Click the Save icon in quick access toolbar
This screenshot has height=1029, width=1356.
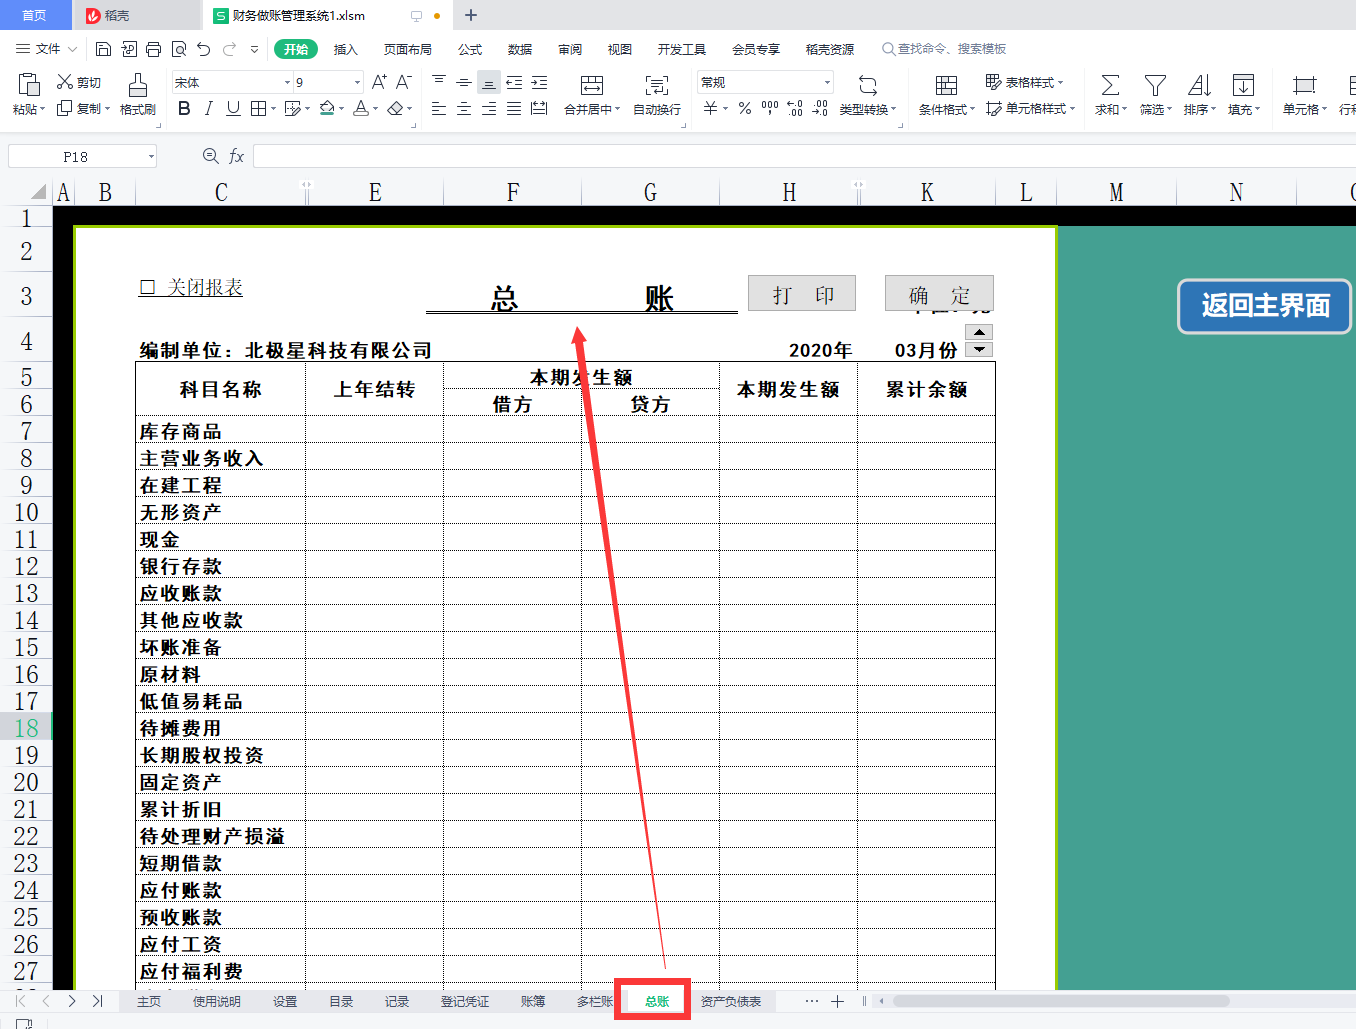(x=103, y=49)
